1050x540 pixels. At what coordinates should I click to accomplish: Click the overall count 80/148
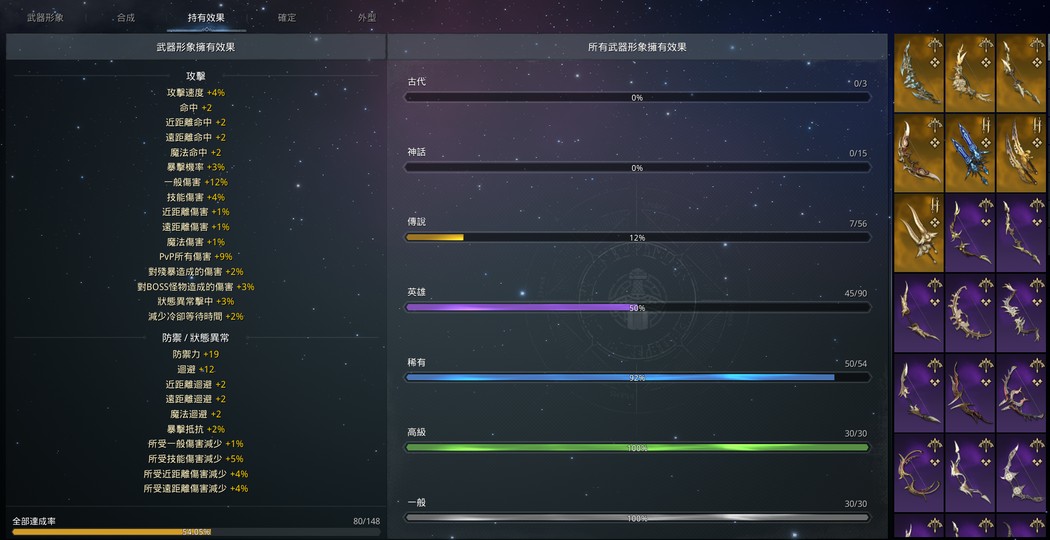pyautogui.click(x=366, y=521)
